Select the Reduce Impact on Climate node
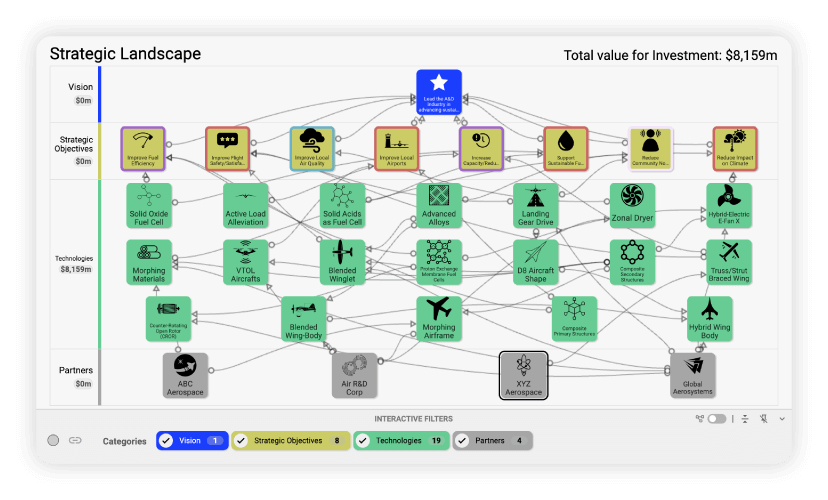Screen dimensions: 828x500 tap(735, 148)
